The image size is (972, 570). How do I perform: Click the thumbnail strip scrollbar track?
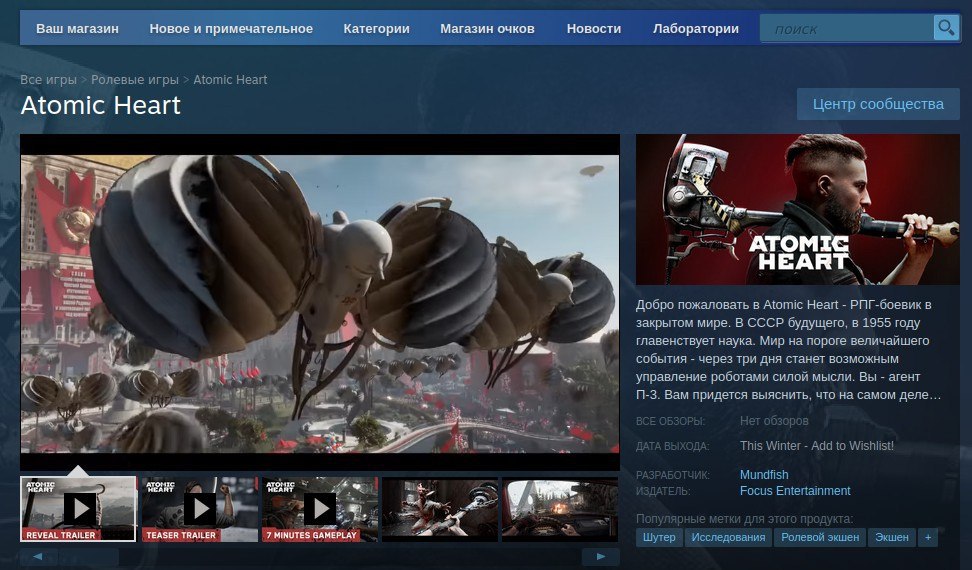point(320,556)
